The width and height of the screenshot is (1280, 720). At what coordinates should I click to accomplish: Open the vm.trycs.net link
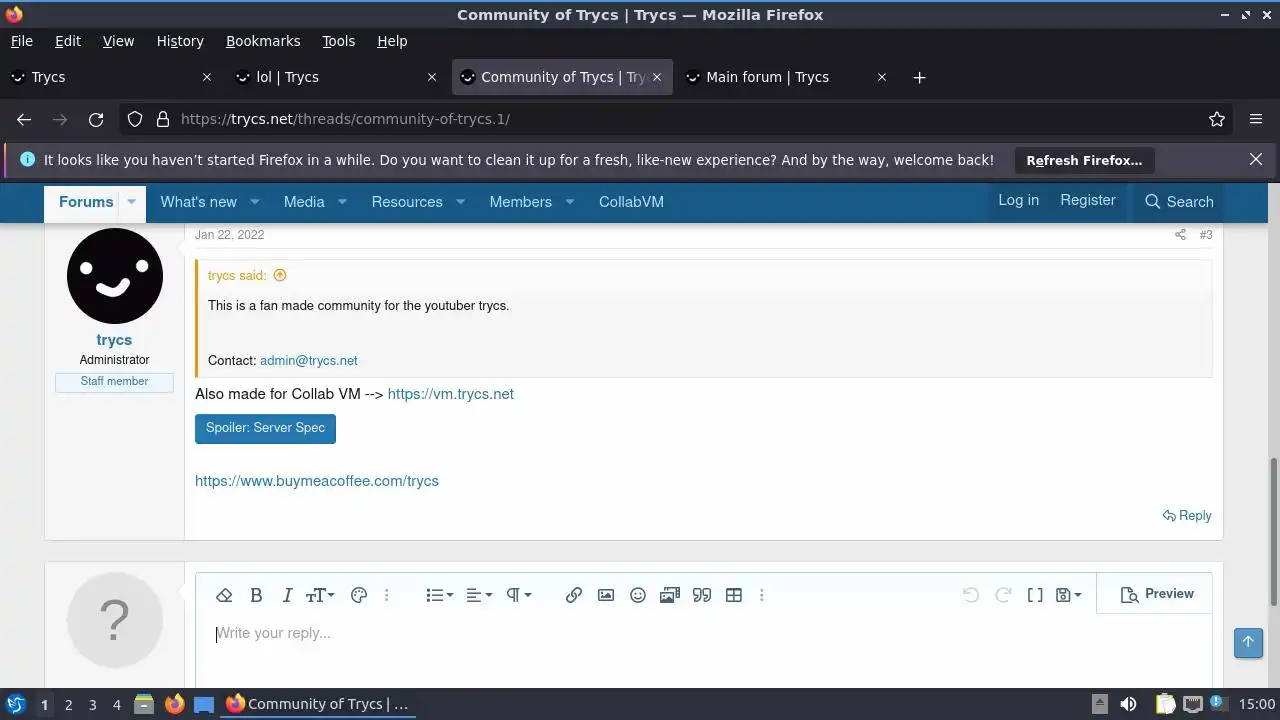(x=451, y=394)
